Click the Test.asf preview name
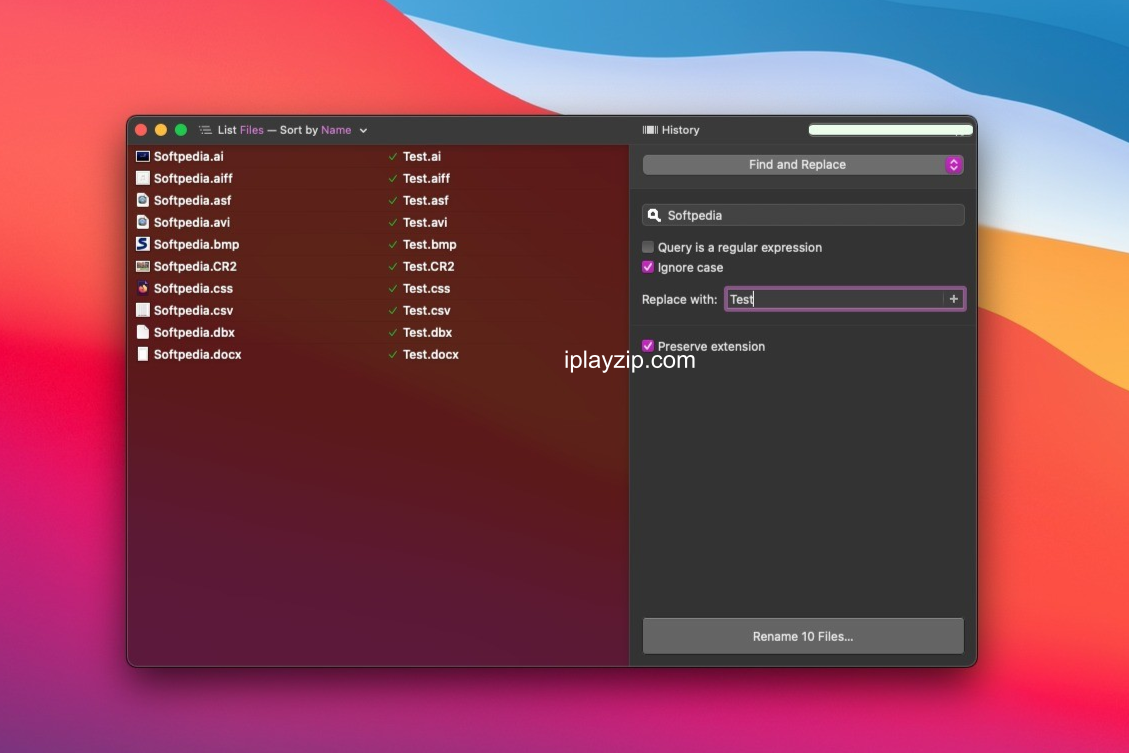This screenshot has height=753, width=1129. click(x=426, y=200)
